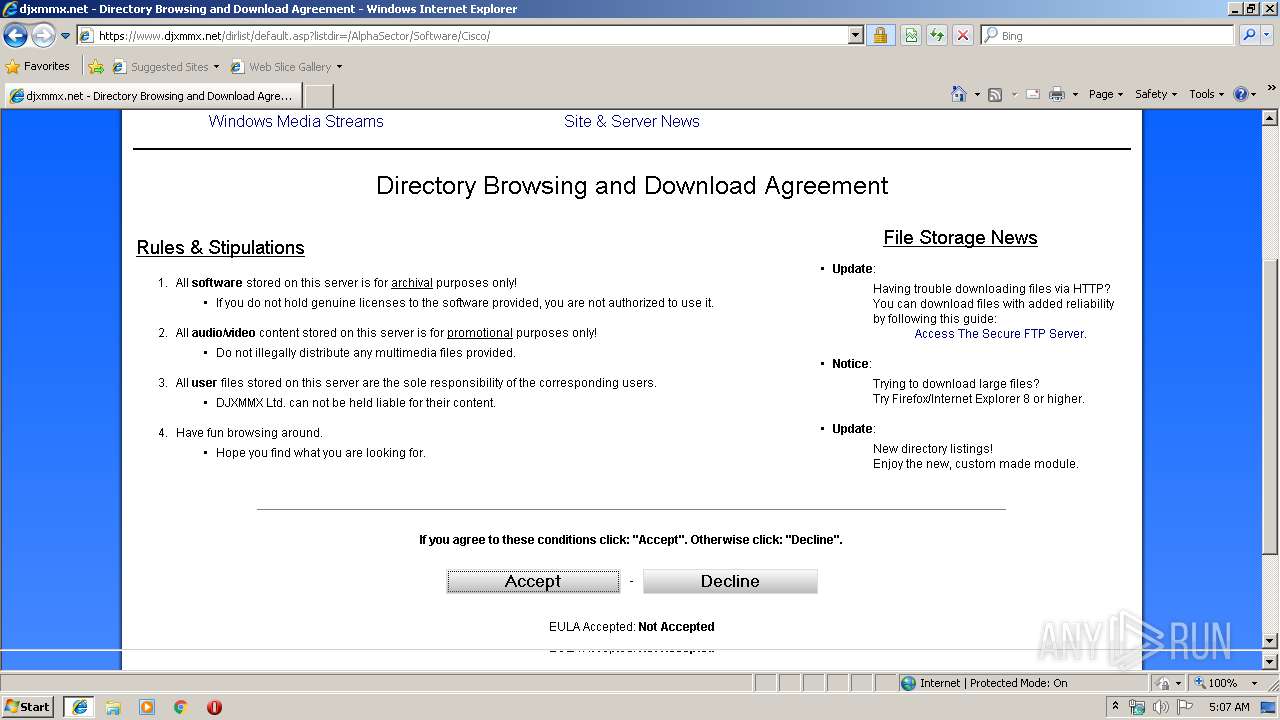Click the red Opera-style taskbar icon

[214, 707]
